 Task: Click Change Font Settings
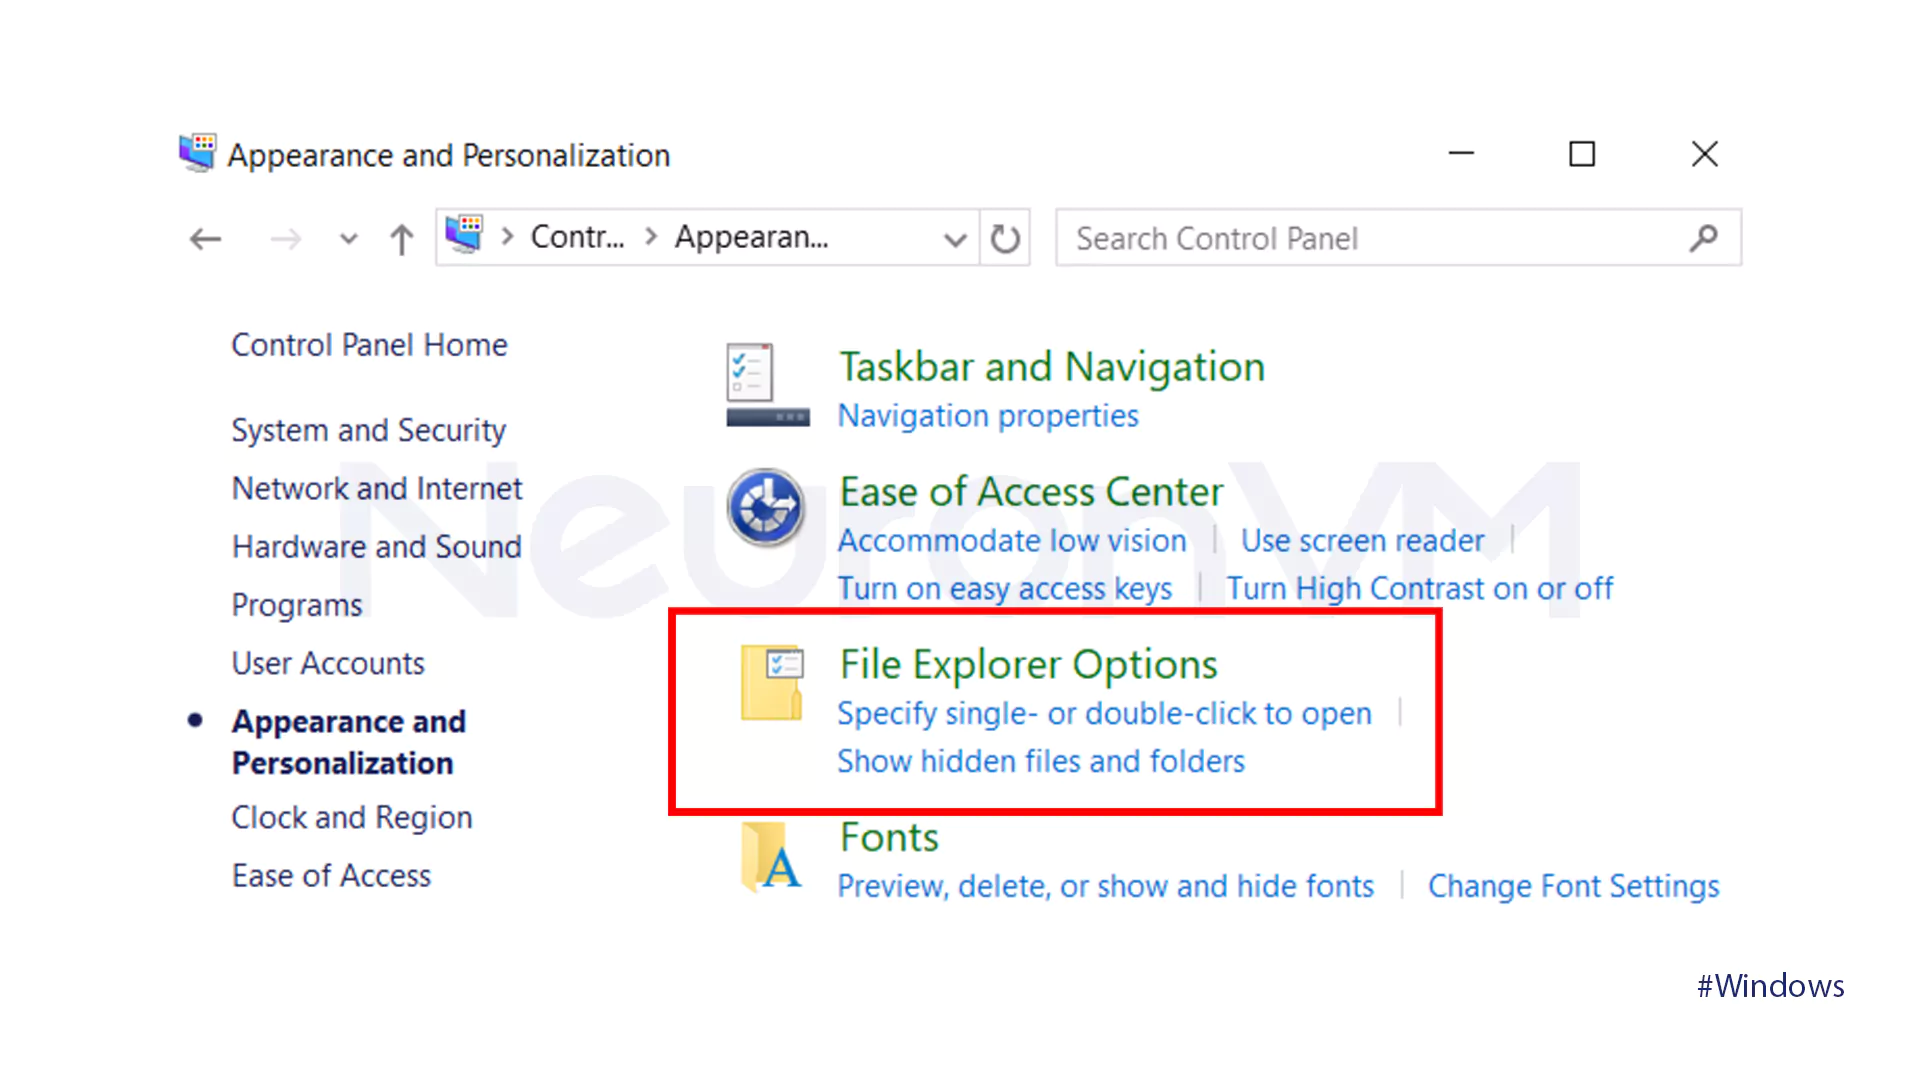1573,886
